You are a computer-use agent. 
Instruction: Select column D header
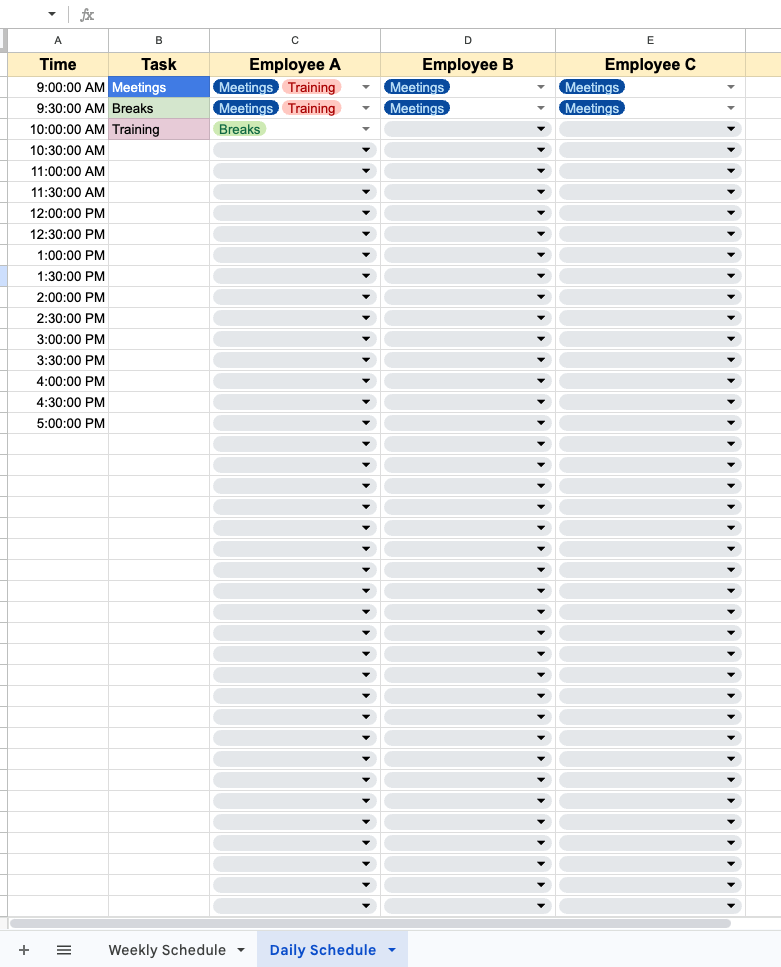coord(468,40)
